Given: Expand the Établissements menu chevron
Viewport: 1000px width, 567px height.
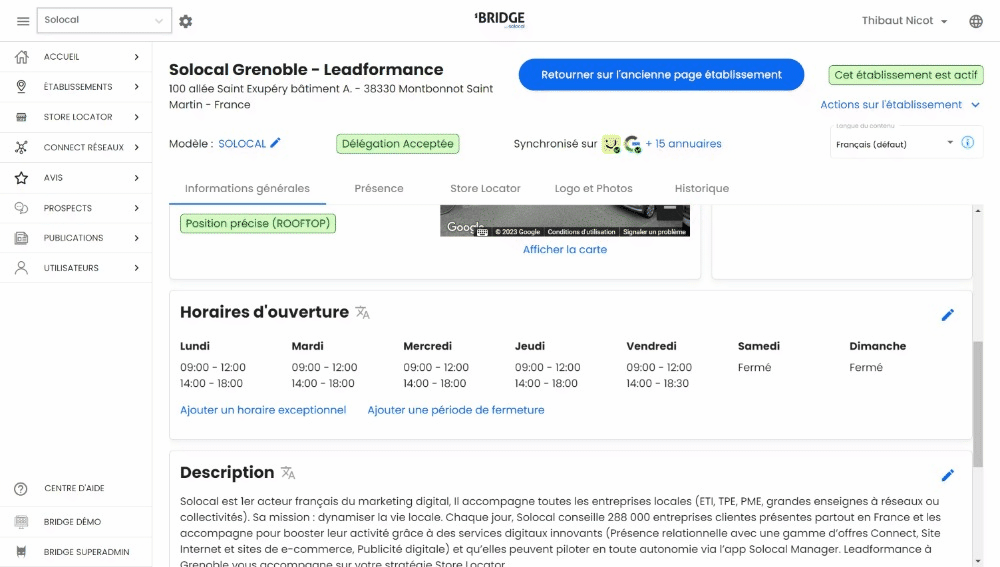Looking at the screenshot, I should coord(136,87).
